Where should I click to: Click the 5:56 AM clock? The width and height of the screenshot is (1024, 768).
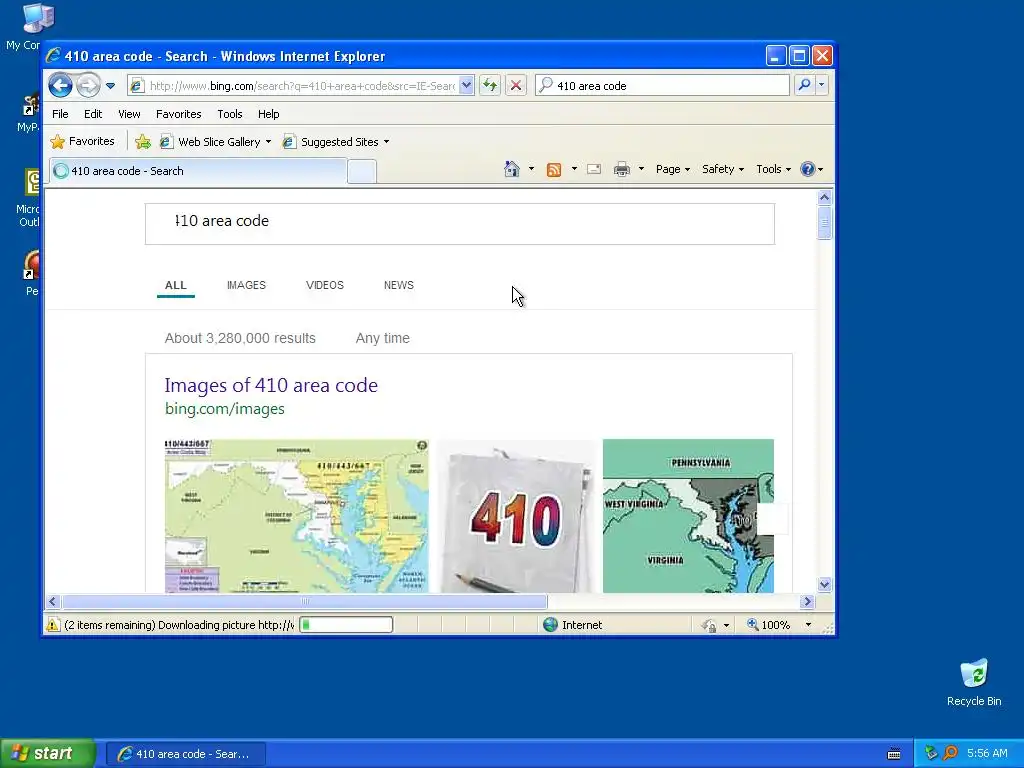pos(987,754)
